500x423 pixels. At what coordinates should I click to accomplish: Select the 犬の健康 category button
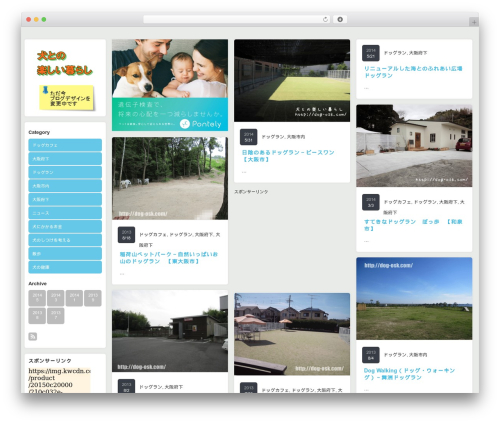[65, 267]
